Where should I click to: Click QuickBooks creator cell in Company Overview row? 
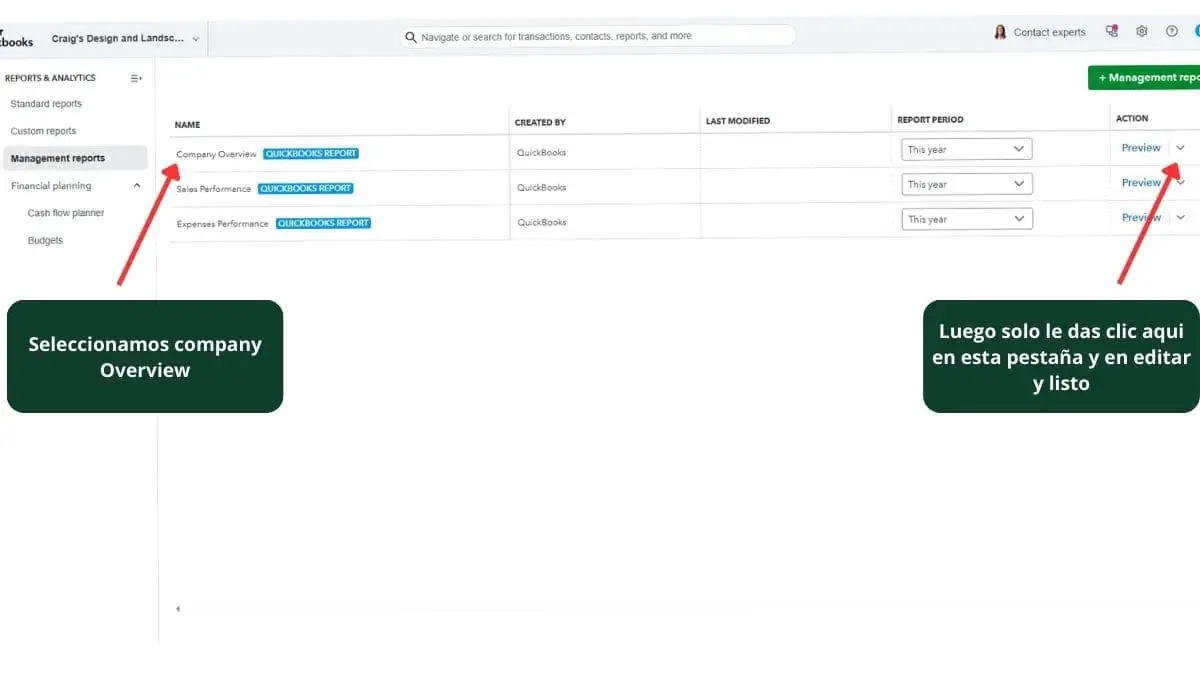(x=541, y=153)
